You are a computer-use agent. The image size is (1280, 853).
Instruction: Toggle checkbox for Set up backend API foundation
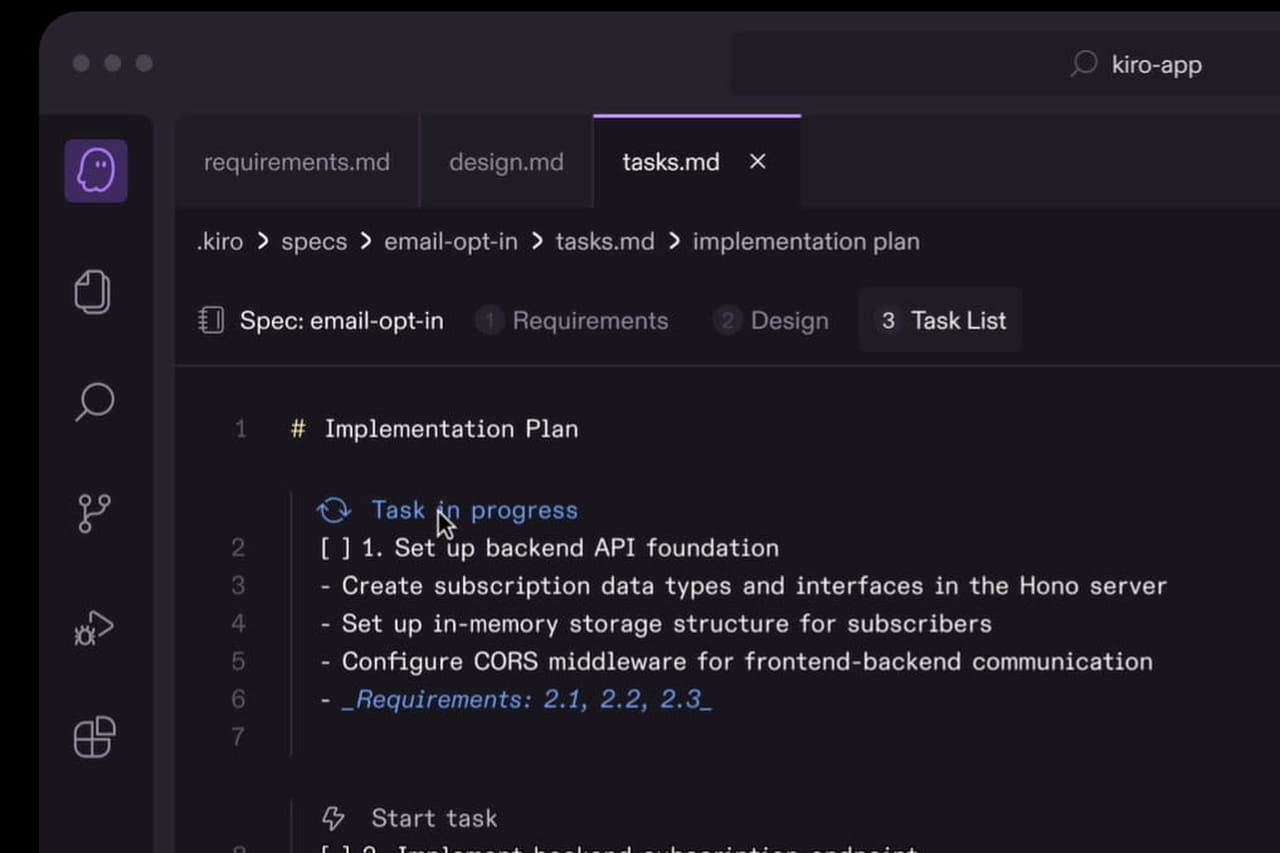[335, 548]
